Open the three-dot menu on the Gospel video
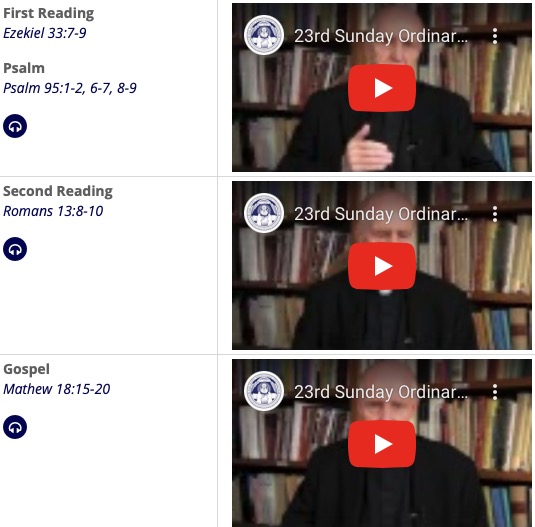Image resolution: width=535 pixels, height=527 pixels. point(495,392)
